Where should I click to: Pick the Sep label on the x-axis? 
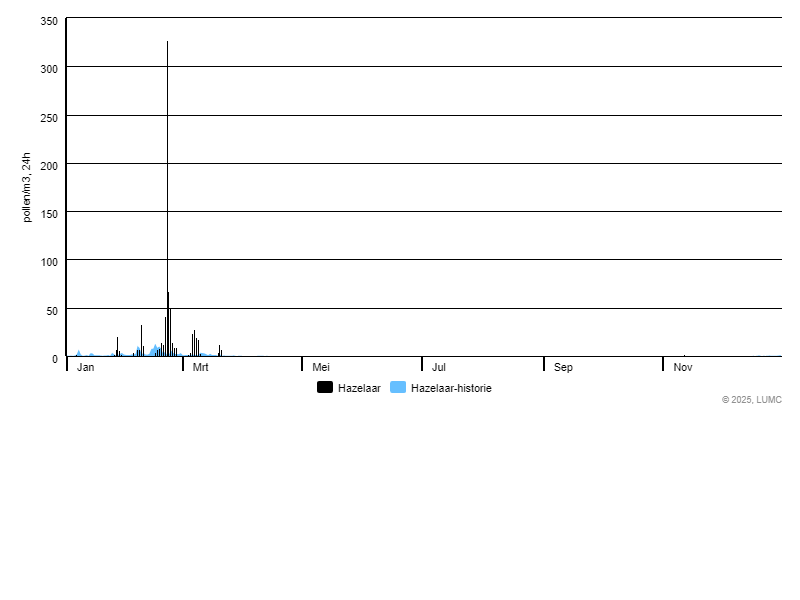[563, 368]
